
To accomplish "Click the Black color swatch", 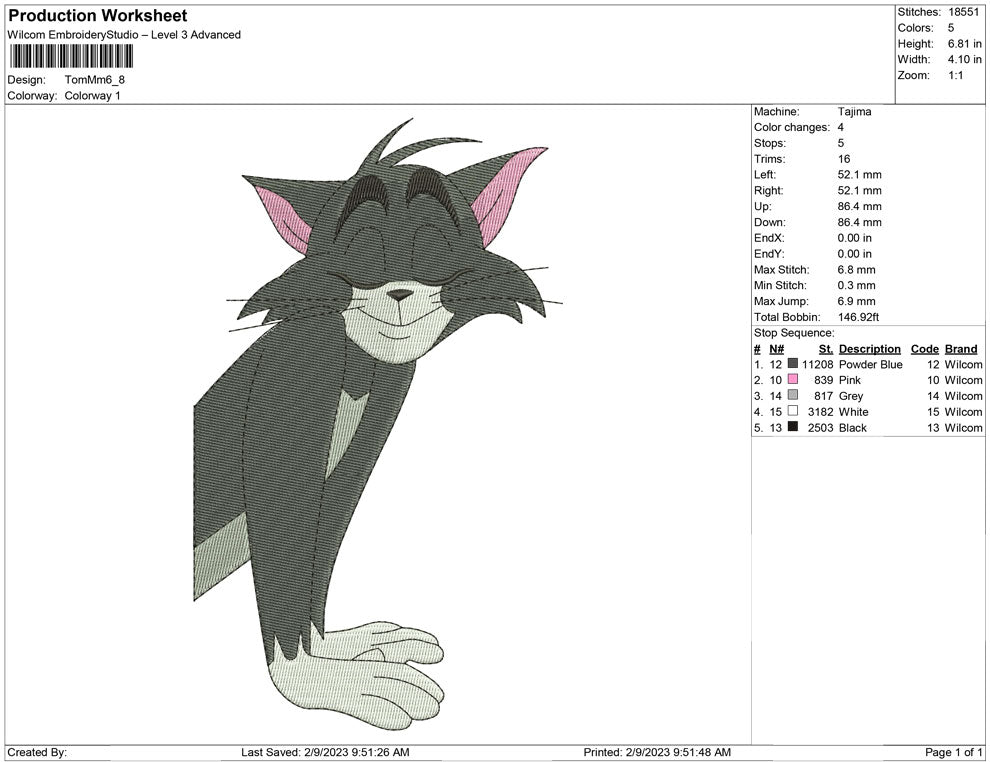I will coord(793,427).
